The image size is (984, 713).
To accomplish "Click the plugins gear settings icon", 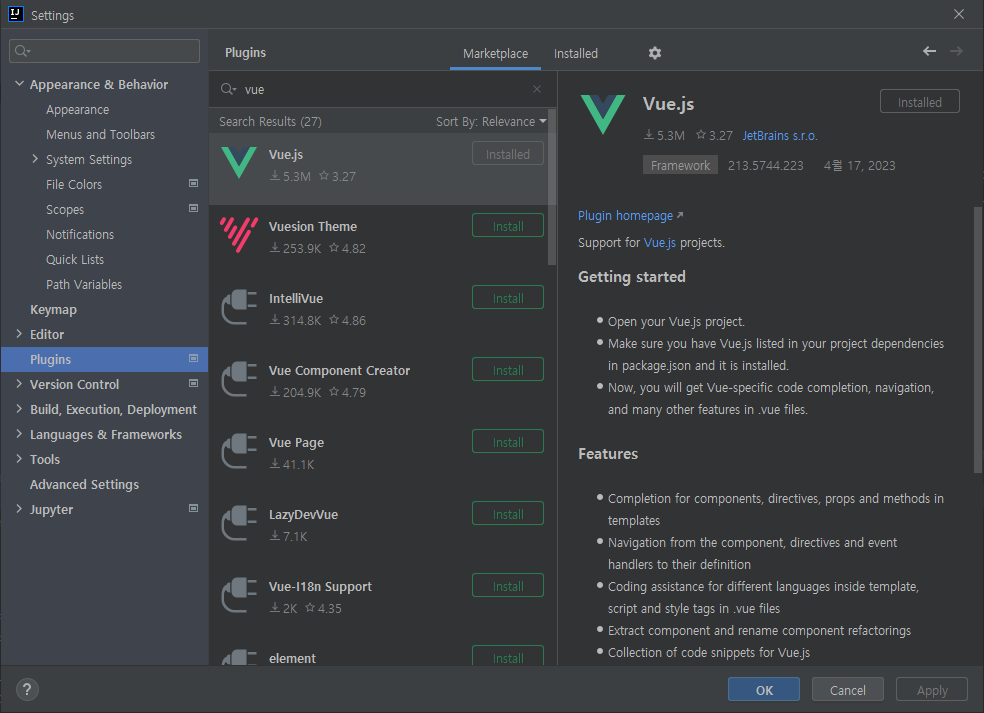I will [655, 53].
